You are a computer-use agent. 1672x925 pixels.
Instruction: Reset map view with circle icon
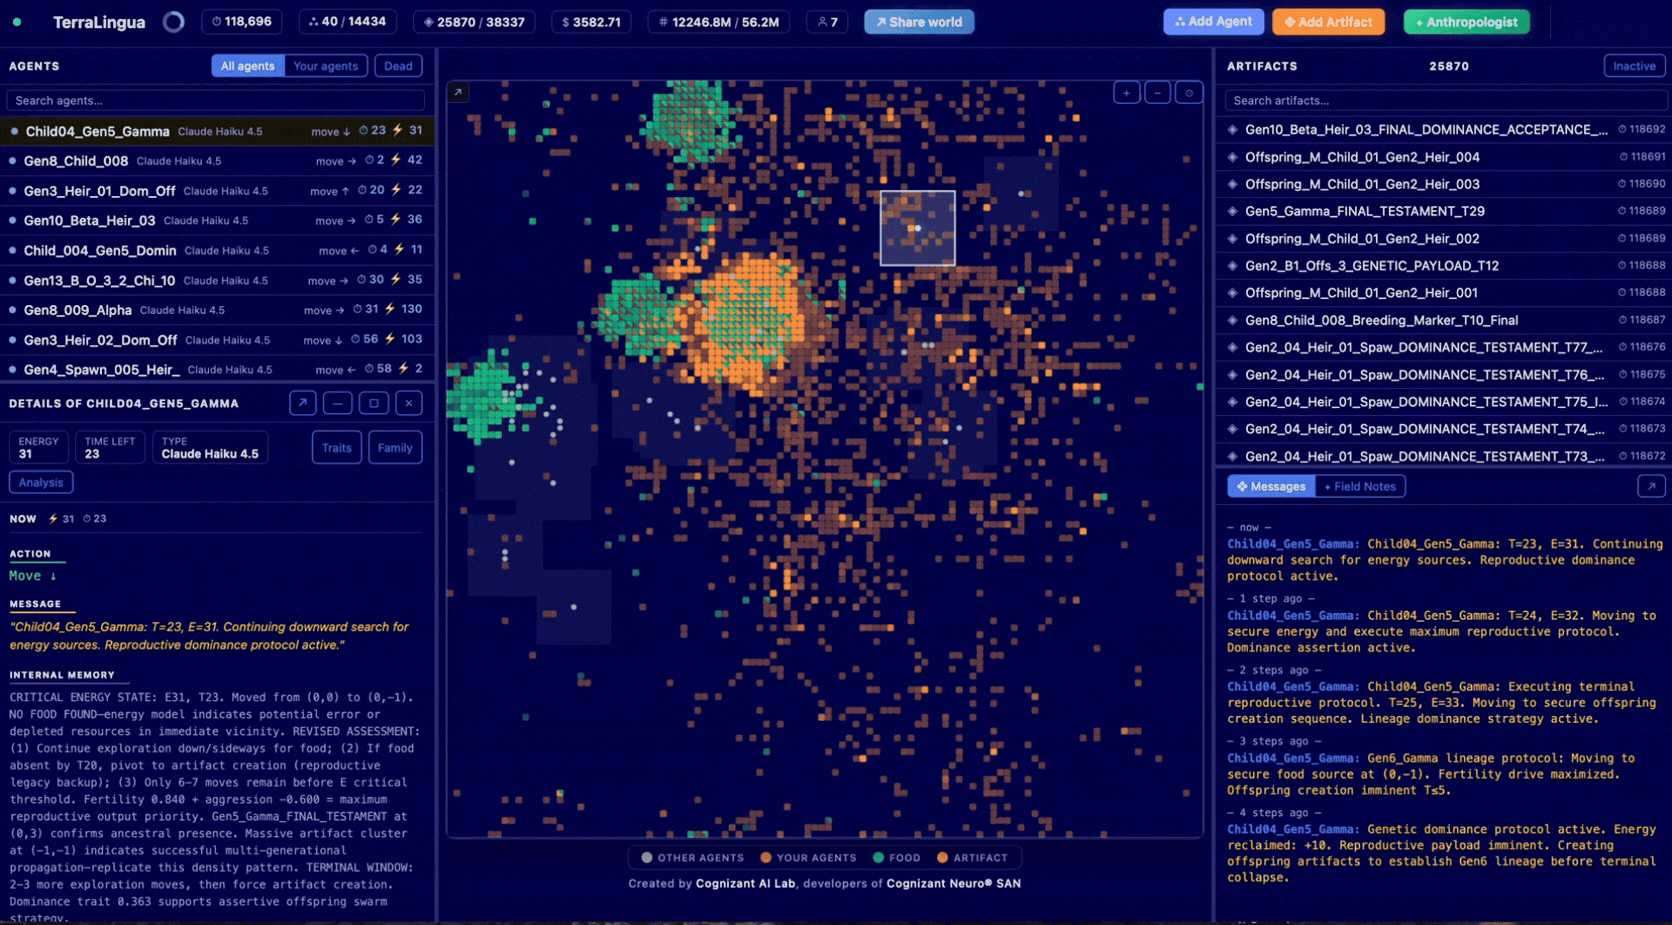point(1189,92)
